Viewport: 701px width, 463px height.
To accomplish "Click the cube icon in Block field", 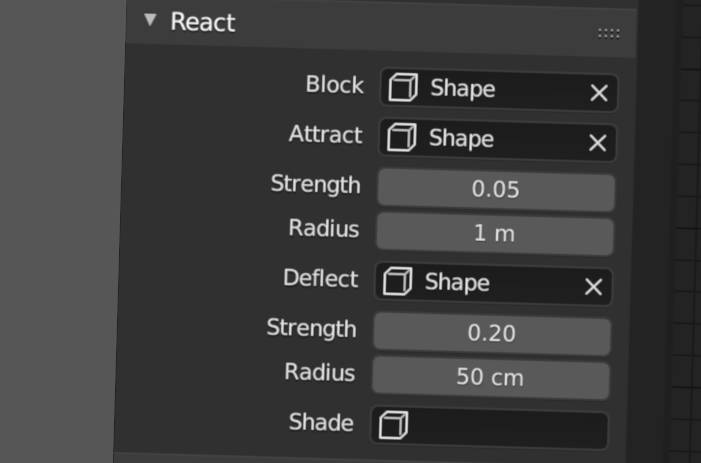I will pyautogui.click(x=403, y=88).
